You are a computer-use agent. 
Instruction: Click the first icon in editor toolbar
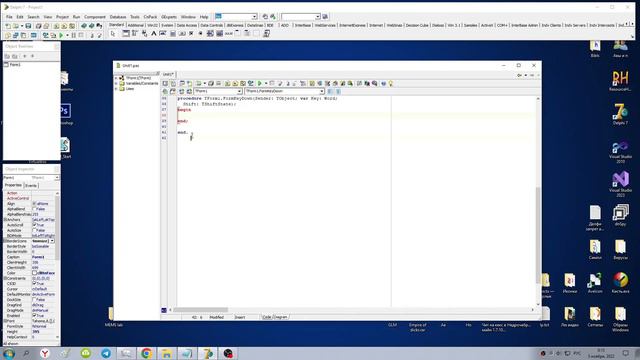(x=165, y=83)
